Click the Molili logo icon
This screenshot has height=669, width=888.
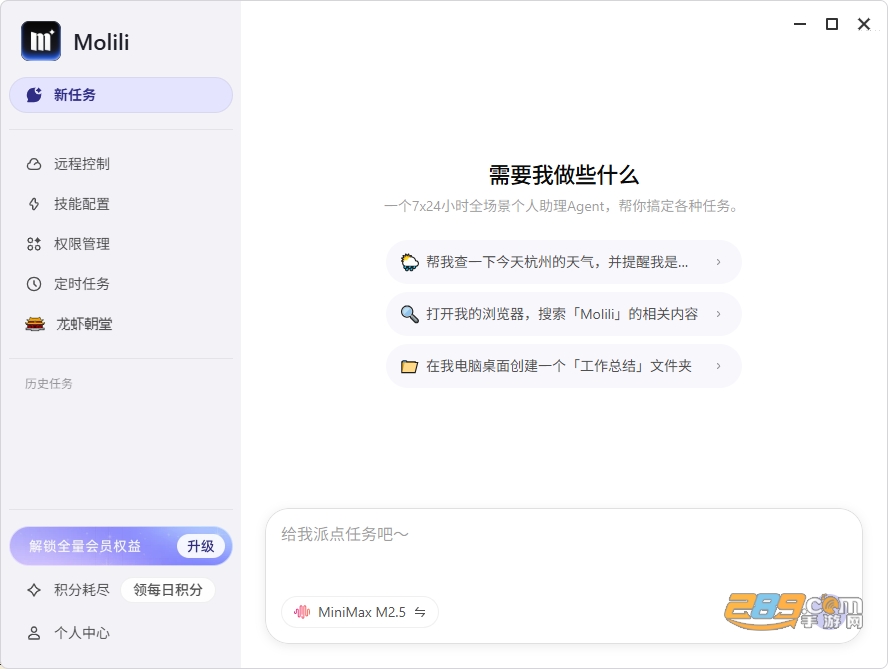tap(41, 41)
